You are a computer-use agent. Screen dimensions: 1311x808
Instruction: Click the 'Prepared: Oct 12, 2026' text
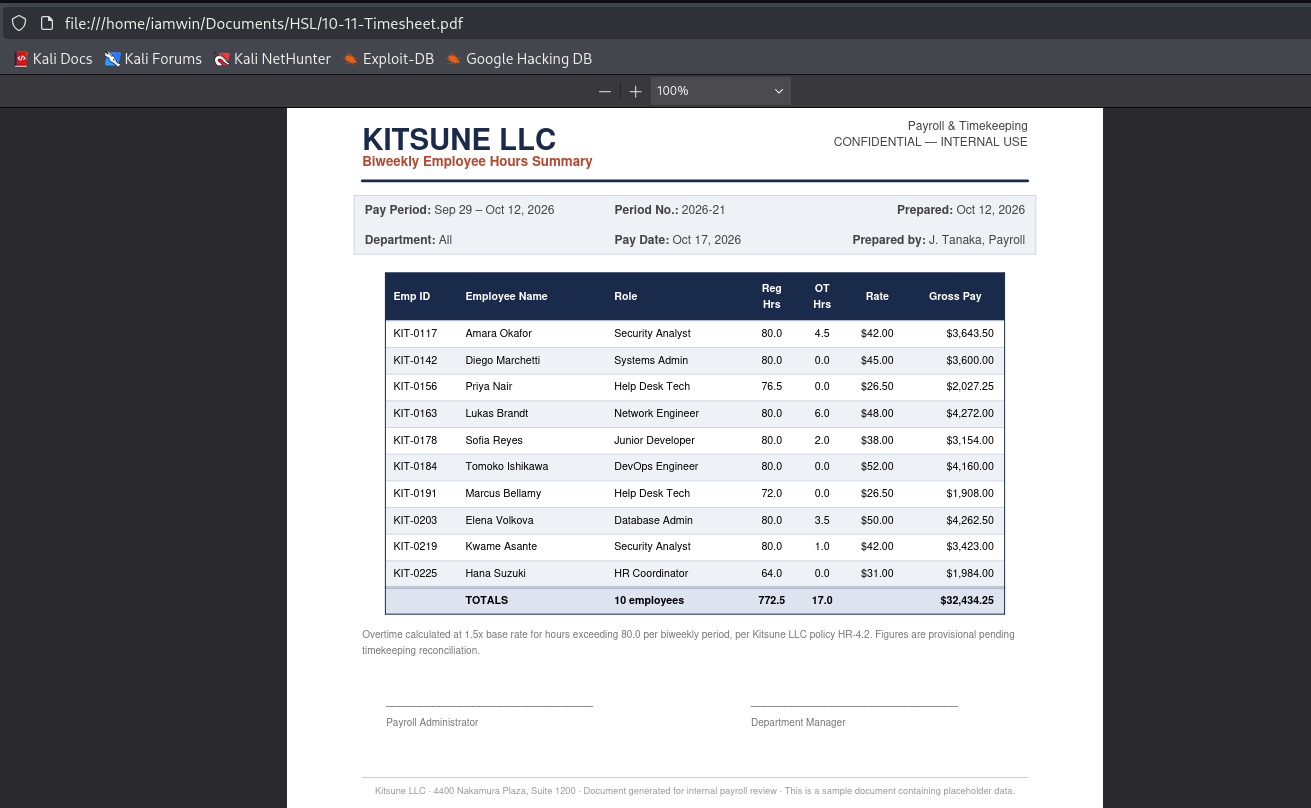tap(961, 210)
